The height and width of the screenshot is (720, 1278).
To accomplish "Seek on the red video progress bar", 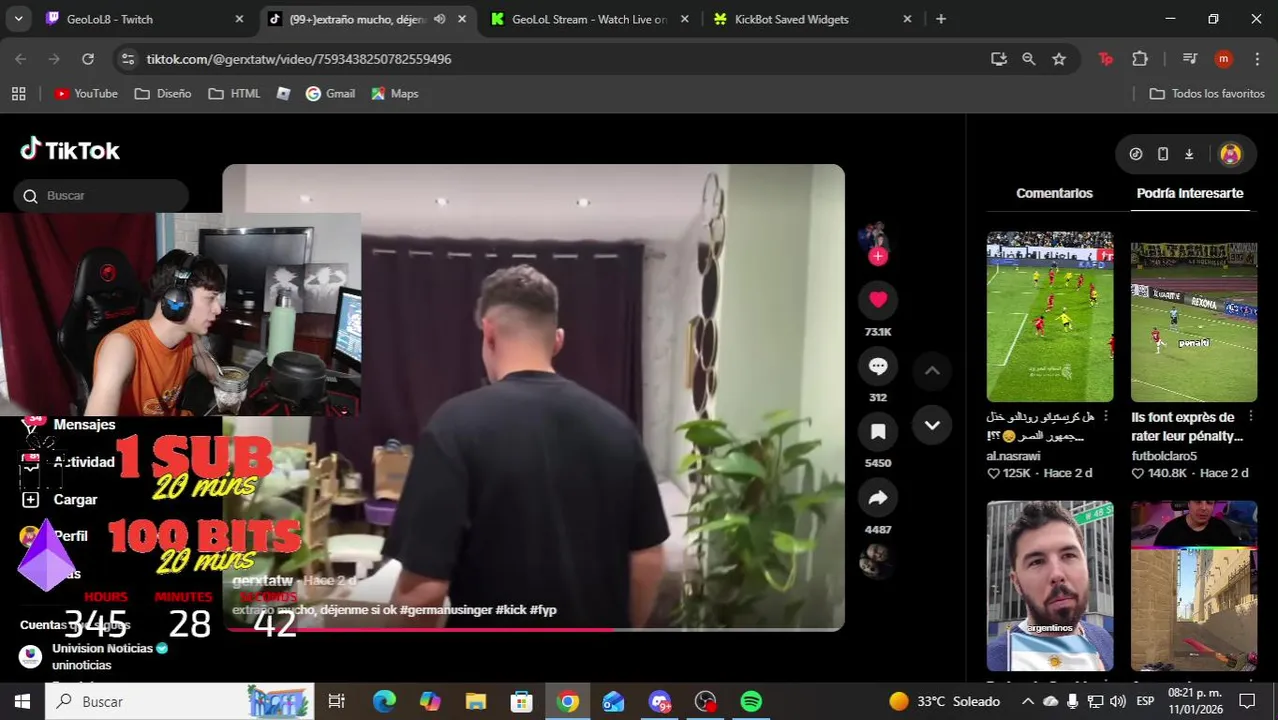I will tap(533, 629).
